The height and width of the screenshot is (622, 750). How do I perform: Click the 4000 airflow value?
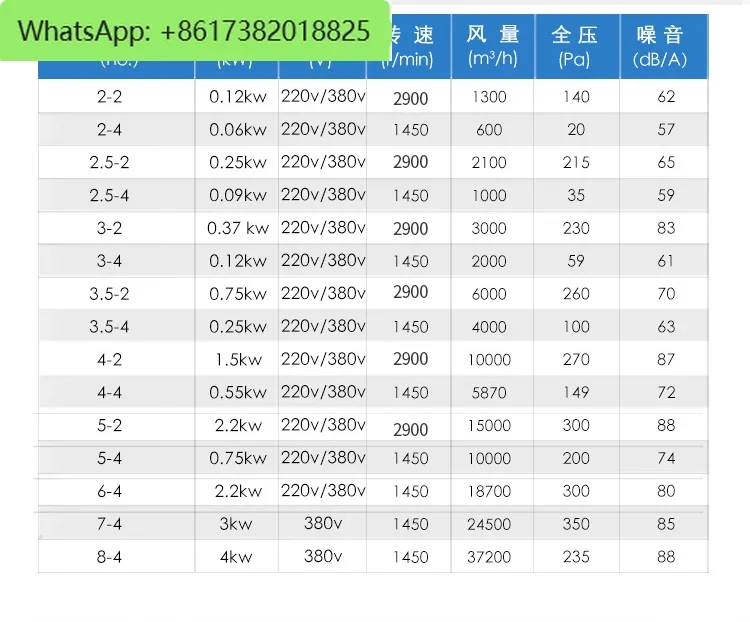coord(489,326)
